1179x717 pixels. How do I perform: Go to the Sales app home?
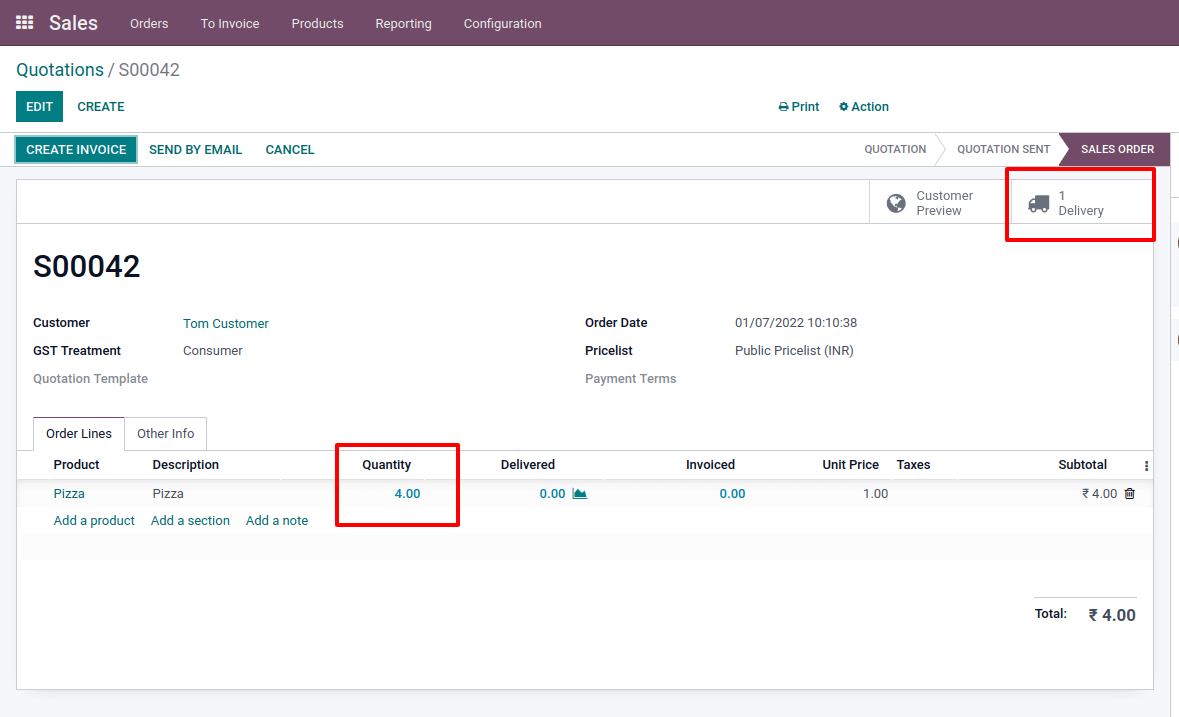pos(73,23)
